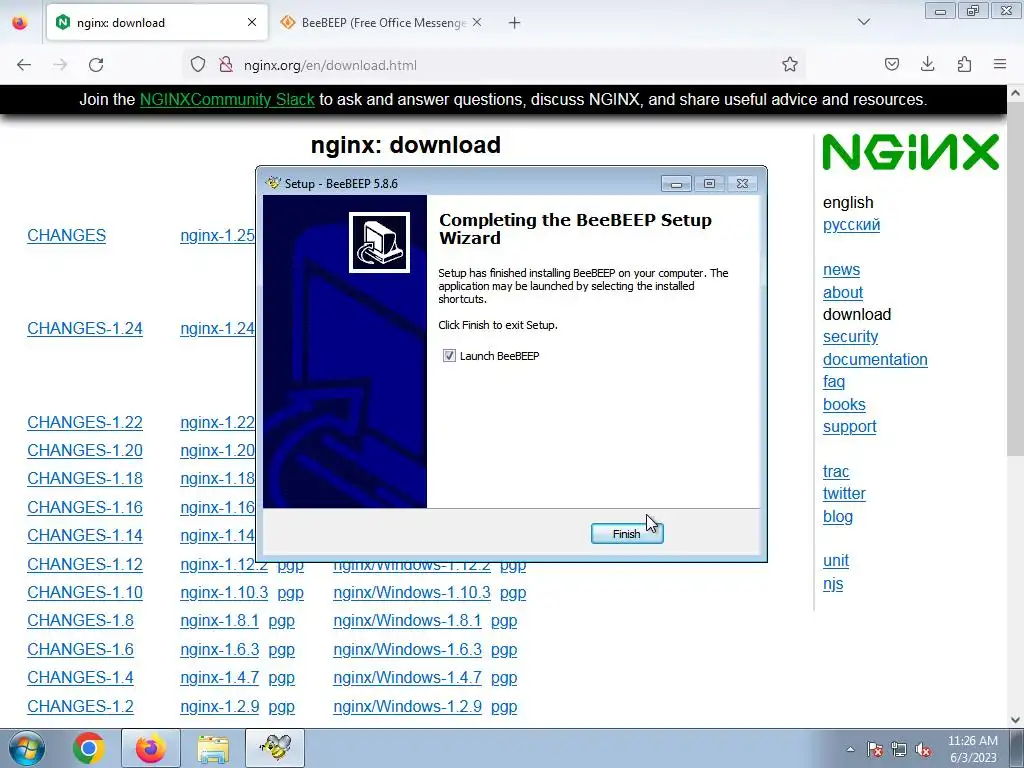Open the CHANGES-1.22 link

(x=85, y=423)
